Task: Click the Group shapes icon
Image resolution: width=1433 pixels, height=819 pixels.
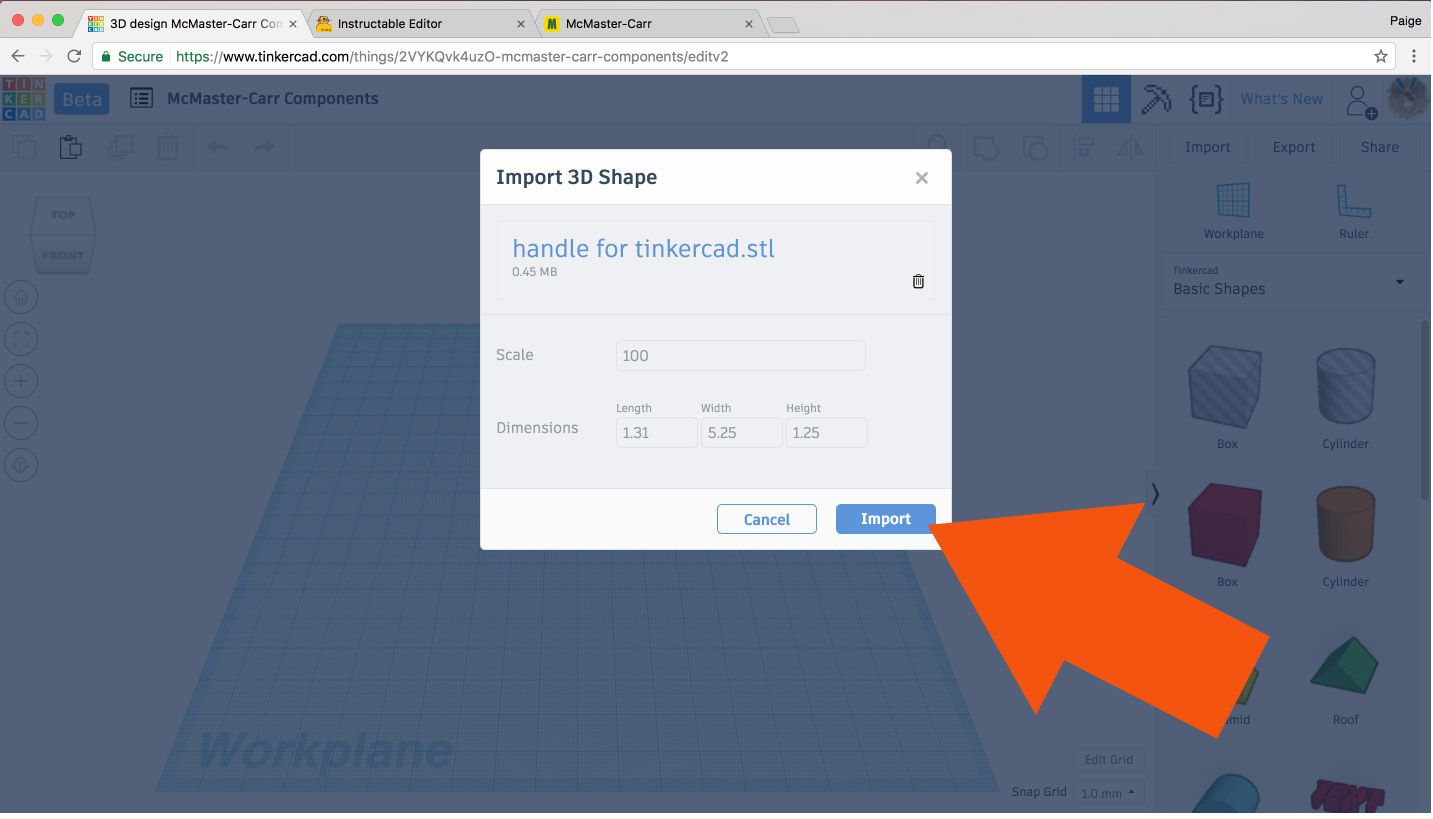Action: point(986,148)
